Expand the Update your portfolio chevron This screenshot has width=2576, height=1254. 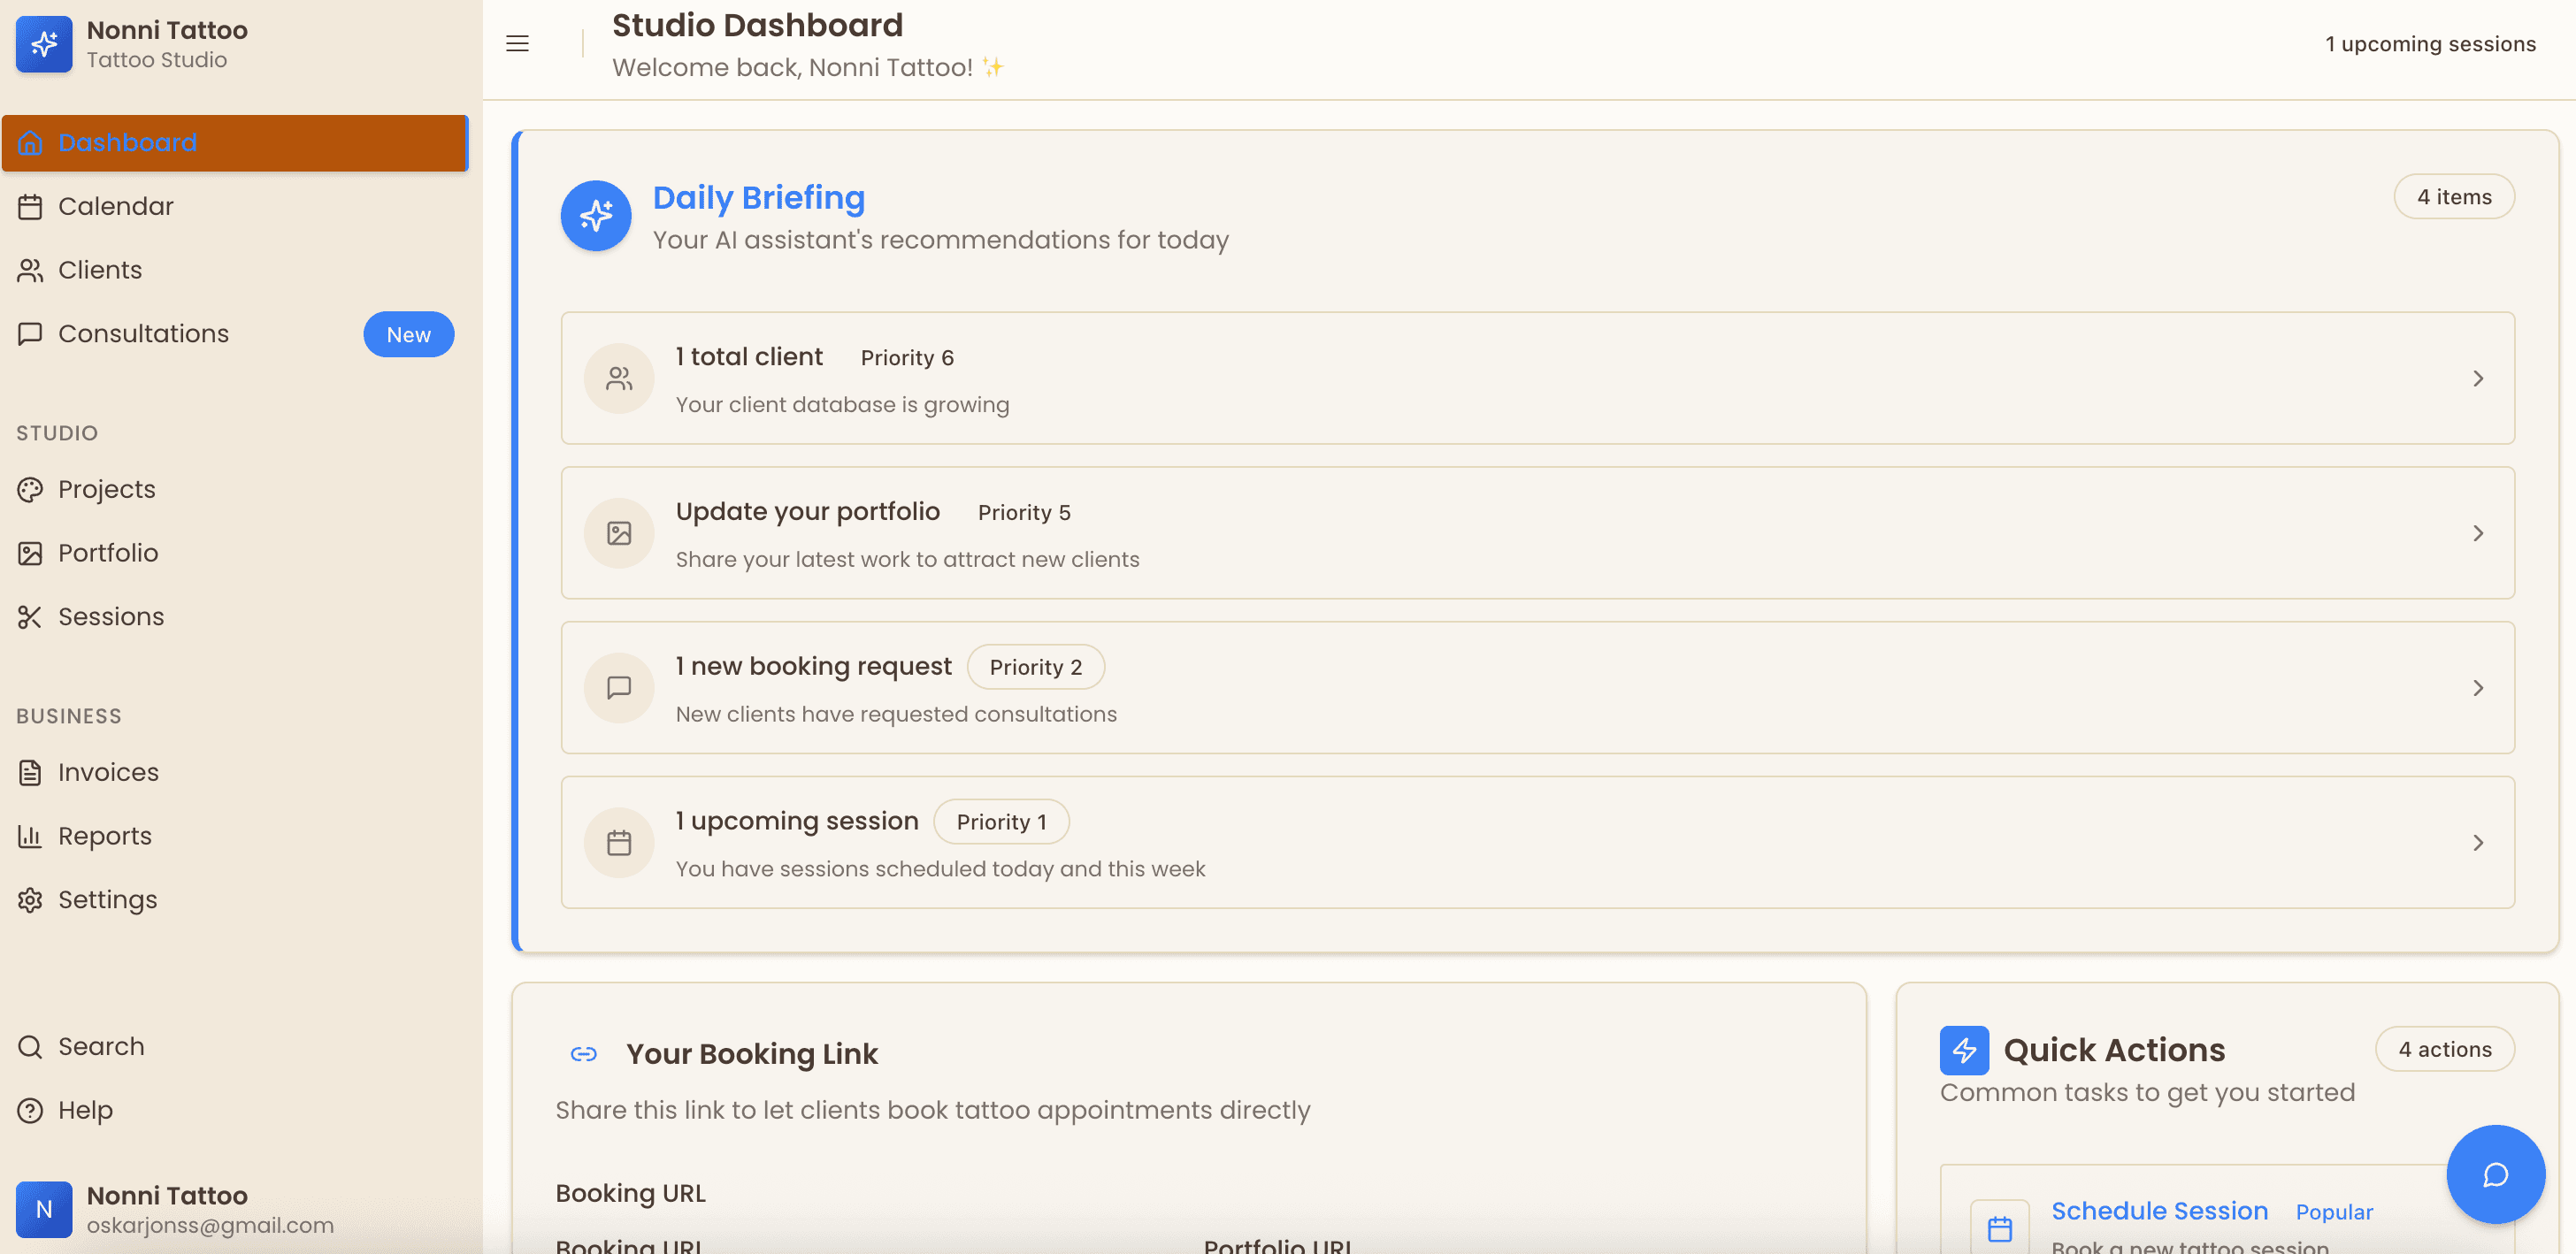[x=2477, y=533]
